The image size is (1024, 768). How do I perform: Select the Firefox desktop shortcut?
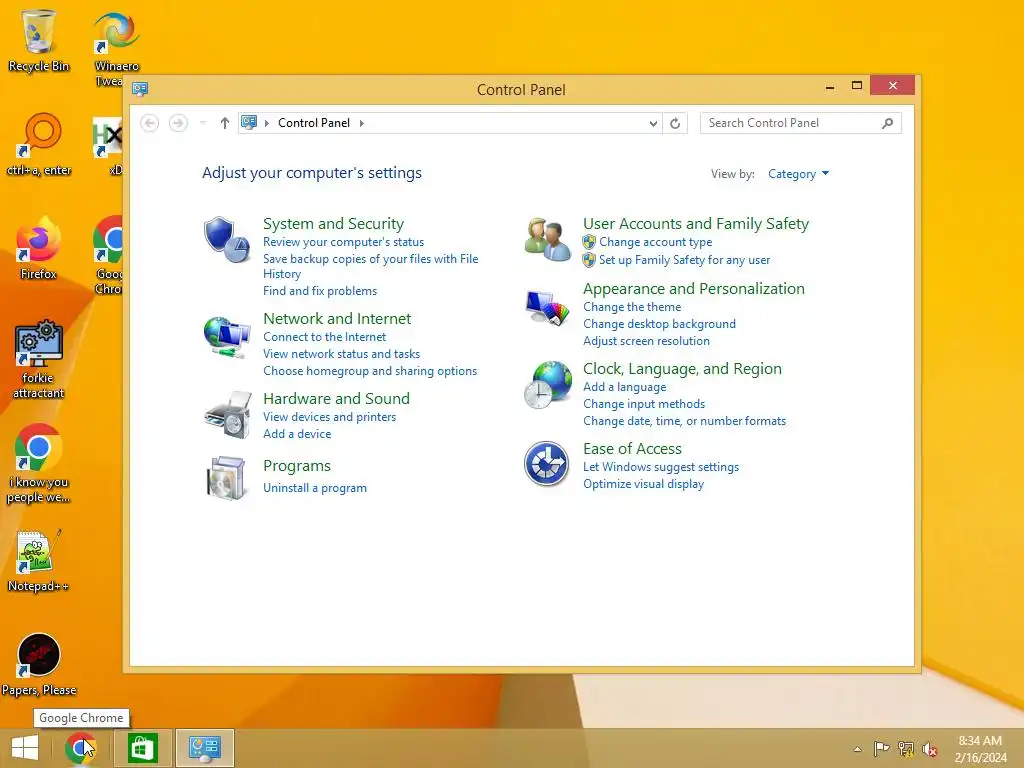pyautogui.click(x=39, y=248)
